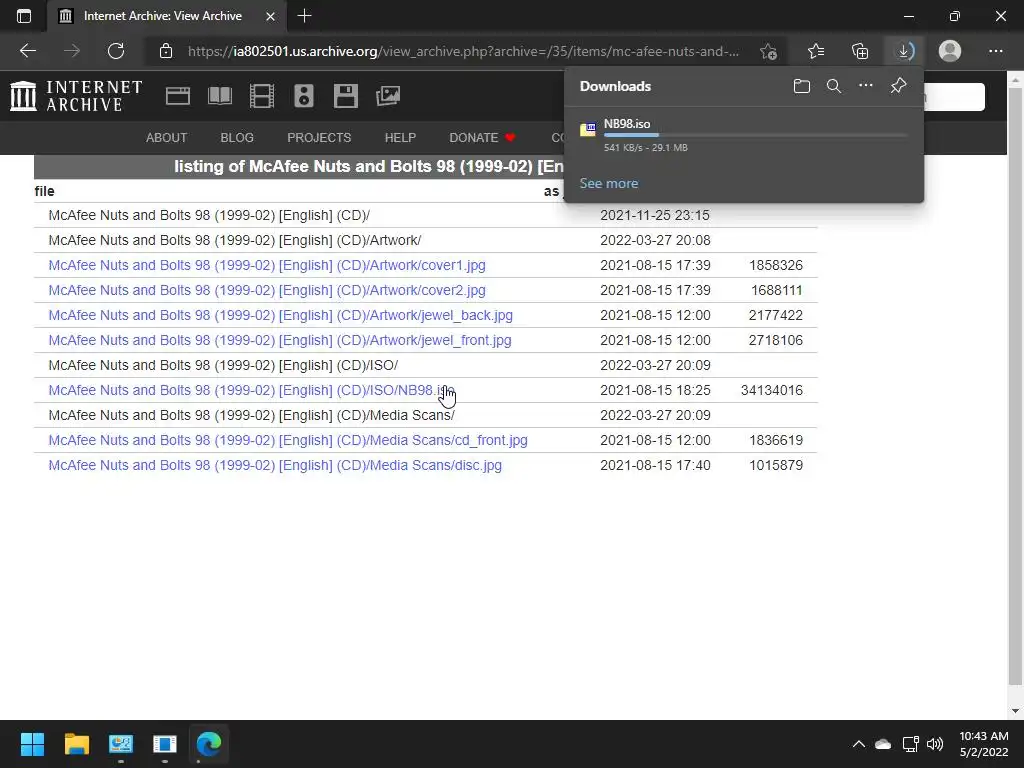Open Artwork/jewel_front.jpg link
The height and width of the screenshot is (768, 1024).
280,340
